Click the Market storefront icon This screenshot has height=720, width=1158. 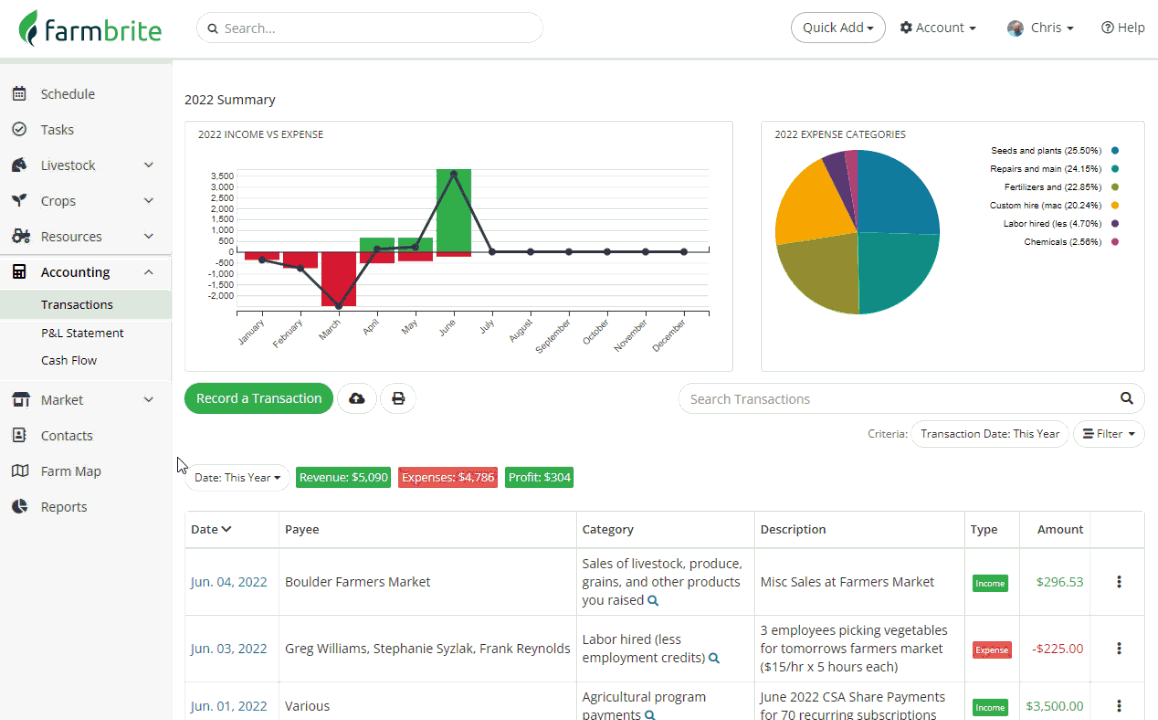tap(21, 400)
